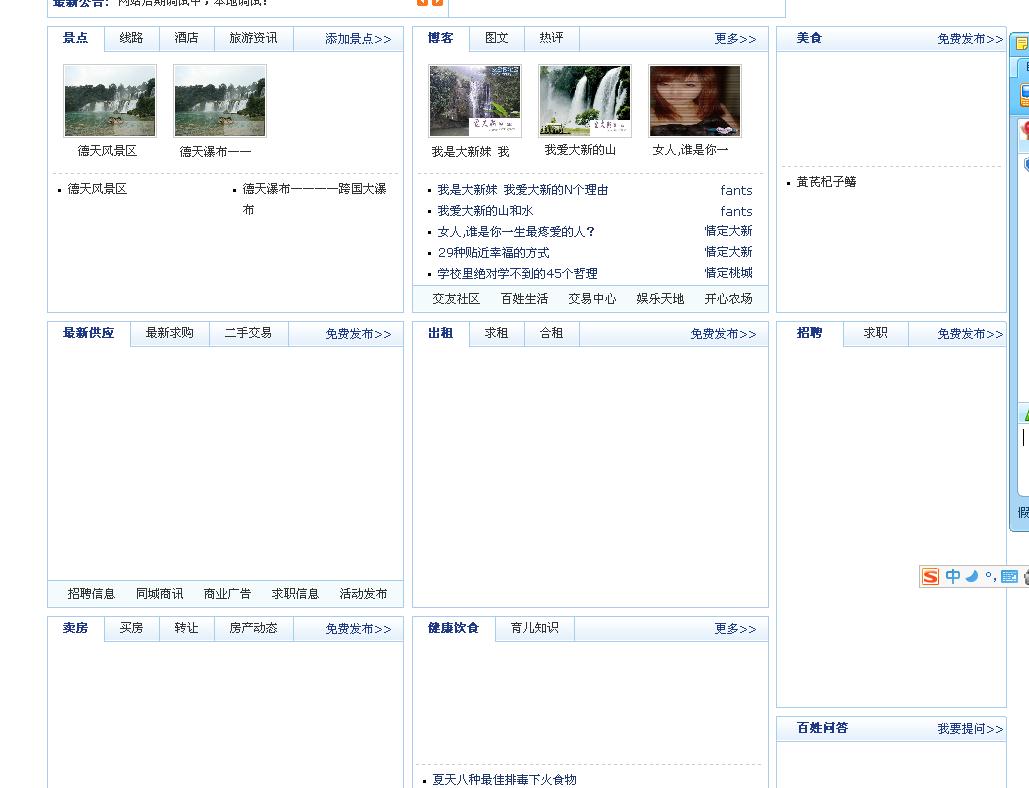
Task: Go to 交友社区 section
Action: coord(456,299)
